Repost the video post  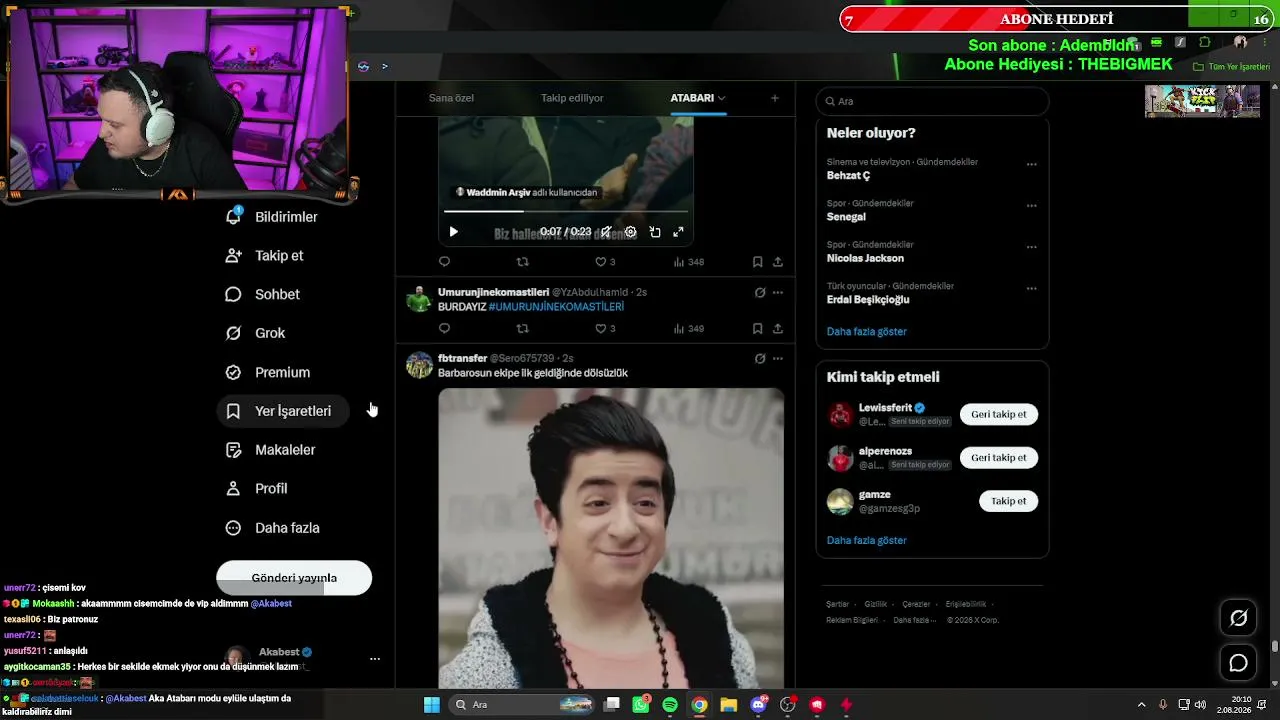(x=522, y=262)
